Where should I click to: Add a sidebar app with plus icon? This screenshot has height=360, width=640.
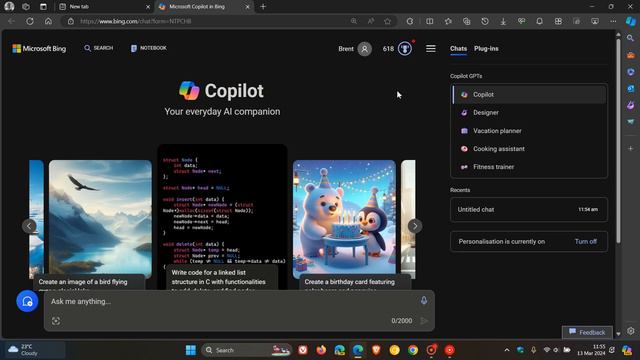pos(631,149)
